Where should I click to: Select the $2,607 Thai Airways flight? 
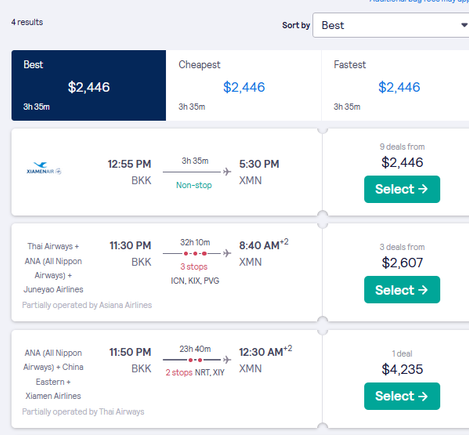pyautogui.click(x=402, y=290)
